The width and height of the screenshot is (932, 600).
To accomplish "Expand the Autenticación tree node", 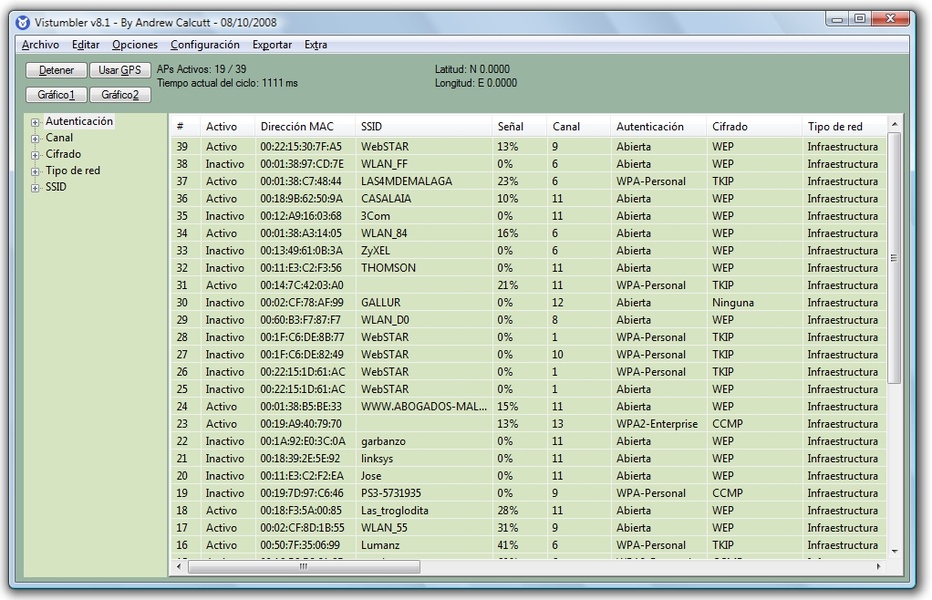I will click(35, 122).
